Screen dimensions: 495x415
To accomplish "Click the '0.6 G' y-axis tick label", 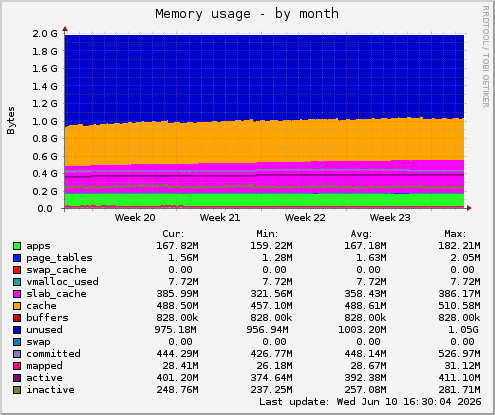I will [45, 156].
